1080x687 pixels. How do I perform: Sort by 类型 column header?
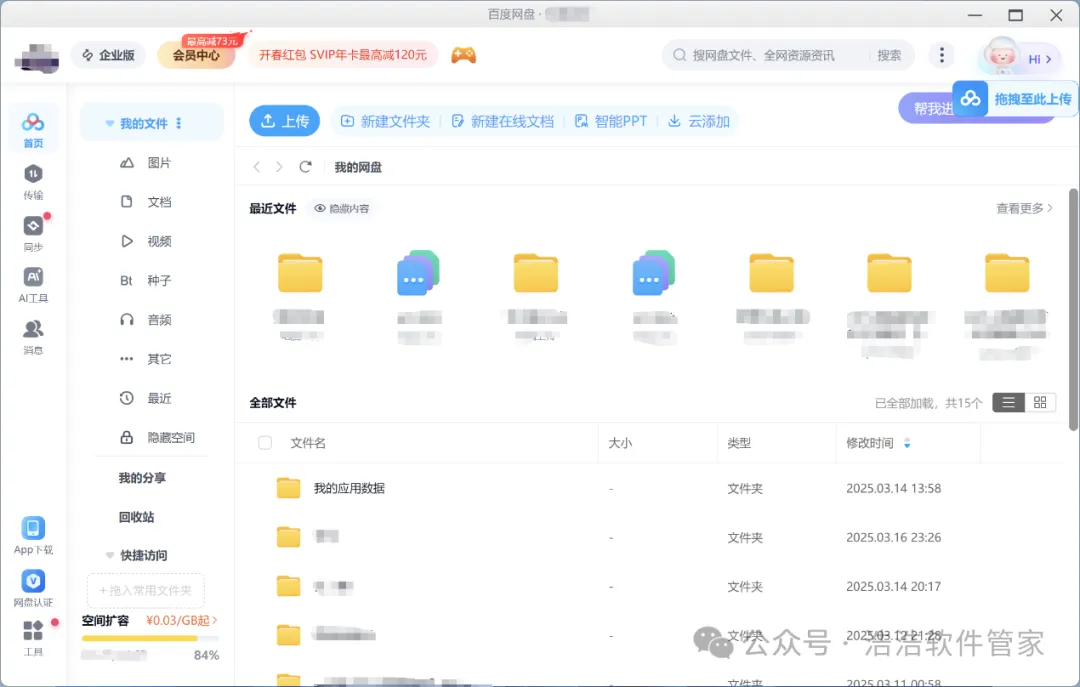click(739, 443)
